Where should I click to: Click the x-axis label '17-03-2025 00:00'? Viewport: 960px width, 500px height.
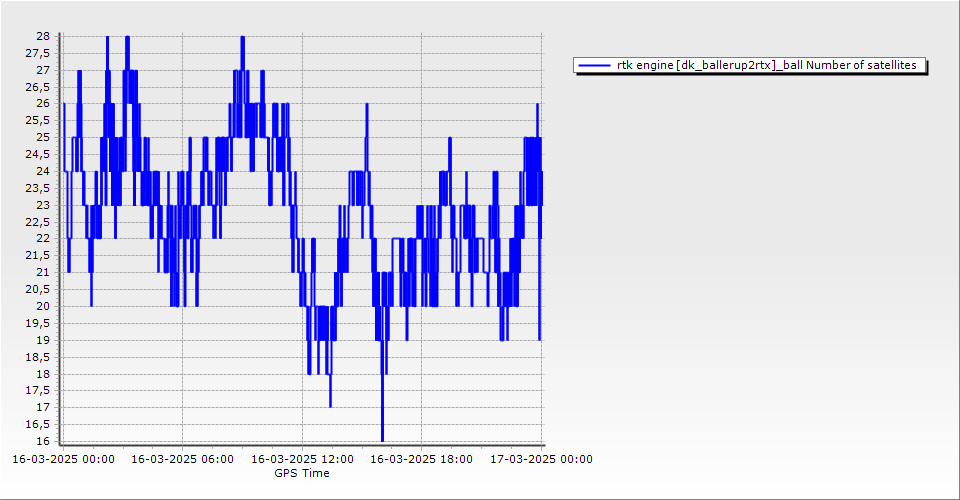pyautogui.click(x=541, y=459)
